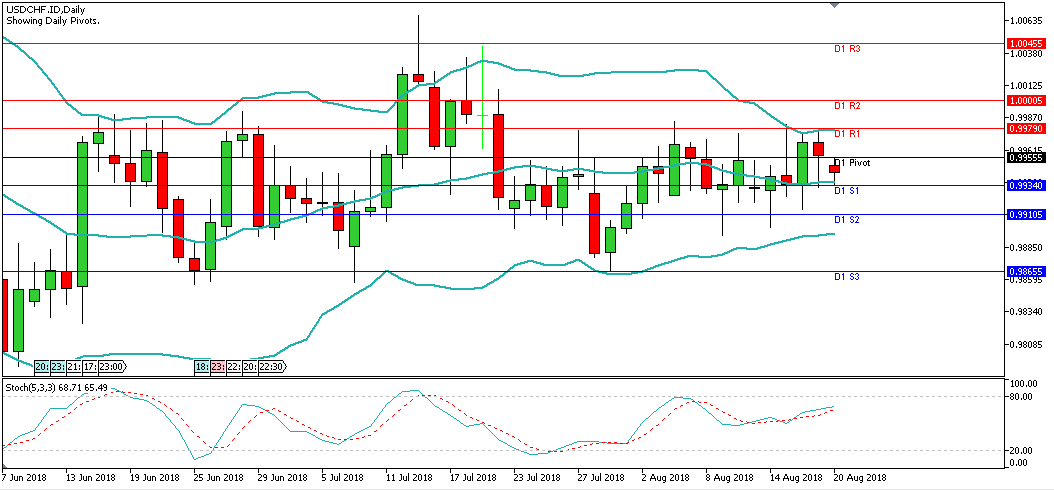Click the blue 20: event flag

42,367
